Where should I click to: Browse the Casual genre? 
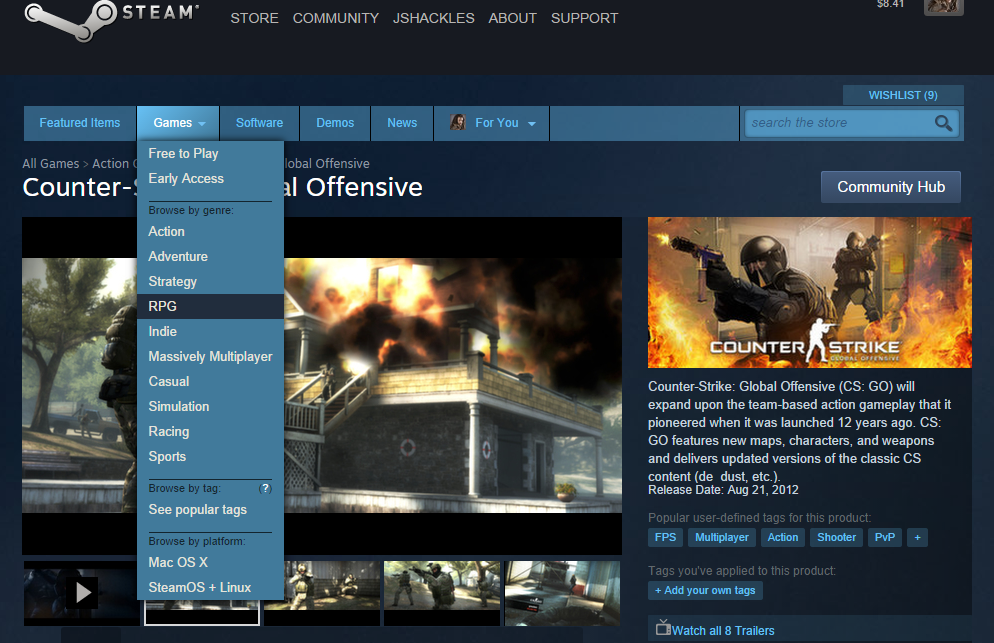pyautogui.click(x=210, y=382)
